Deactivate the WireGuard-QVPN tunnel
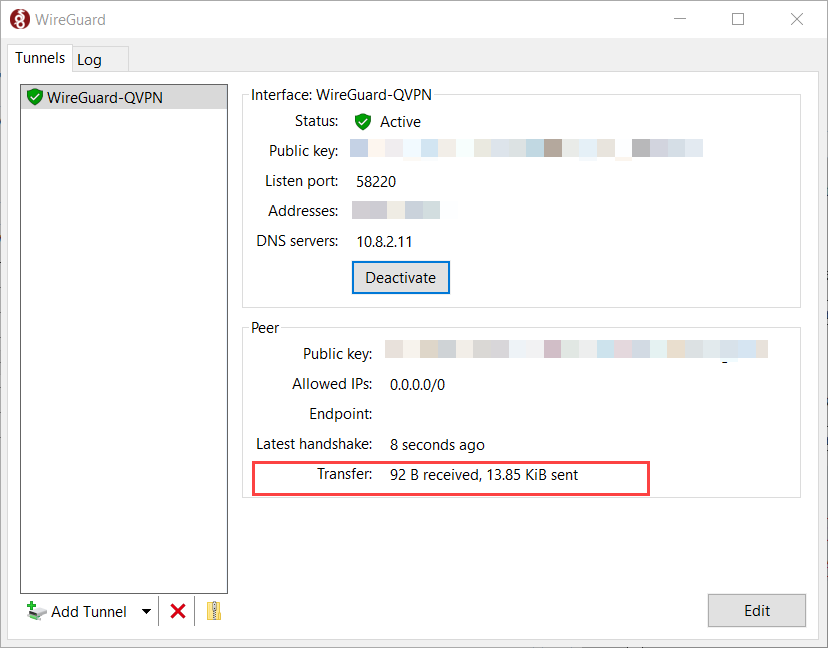The width and height of the screenshot is (828, 648). pyautogui.click(x=400, y=277)
